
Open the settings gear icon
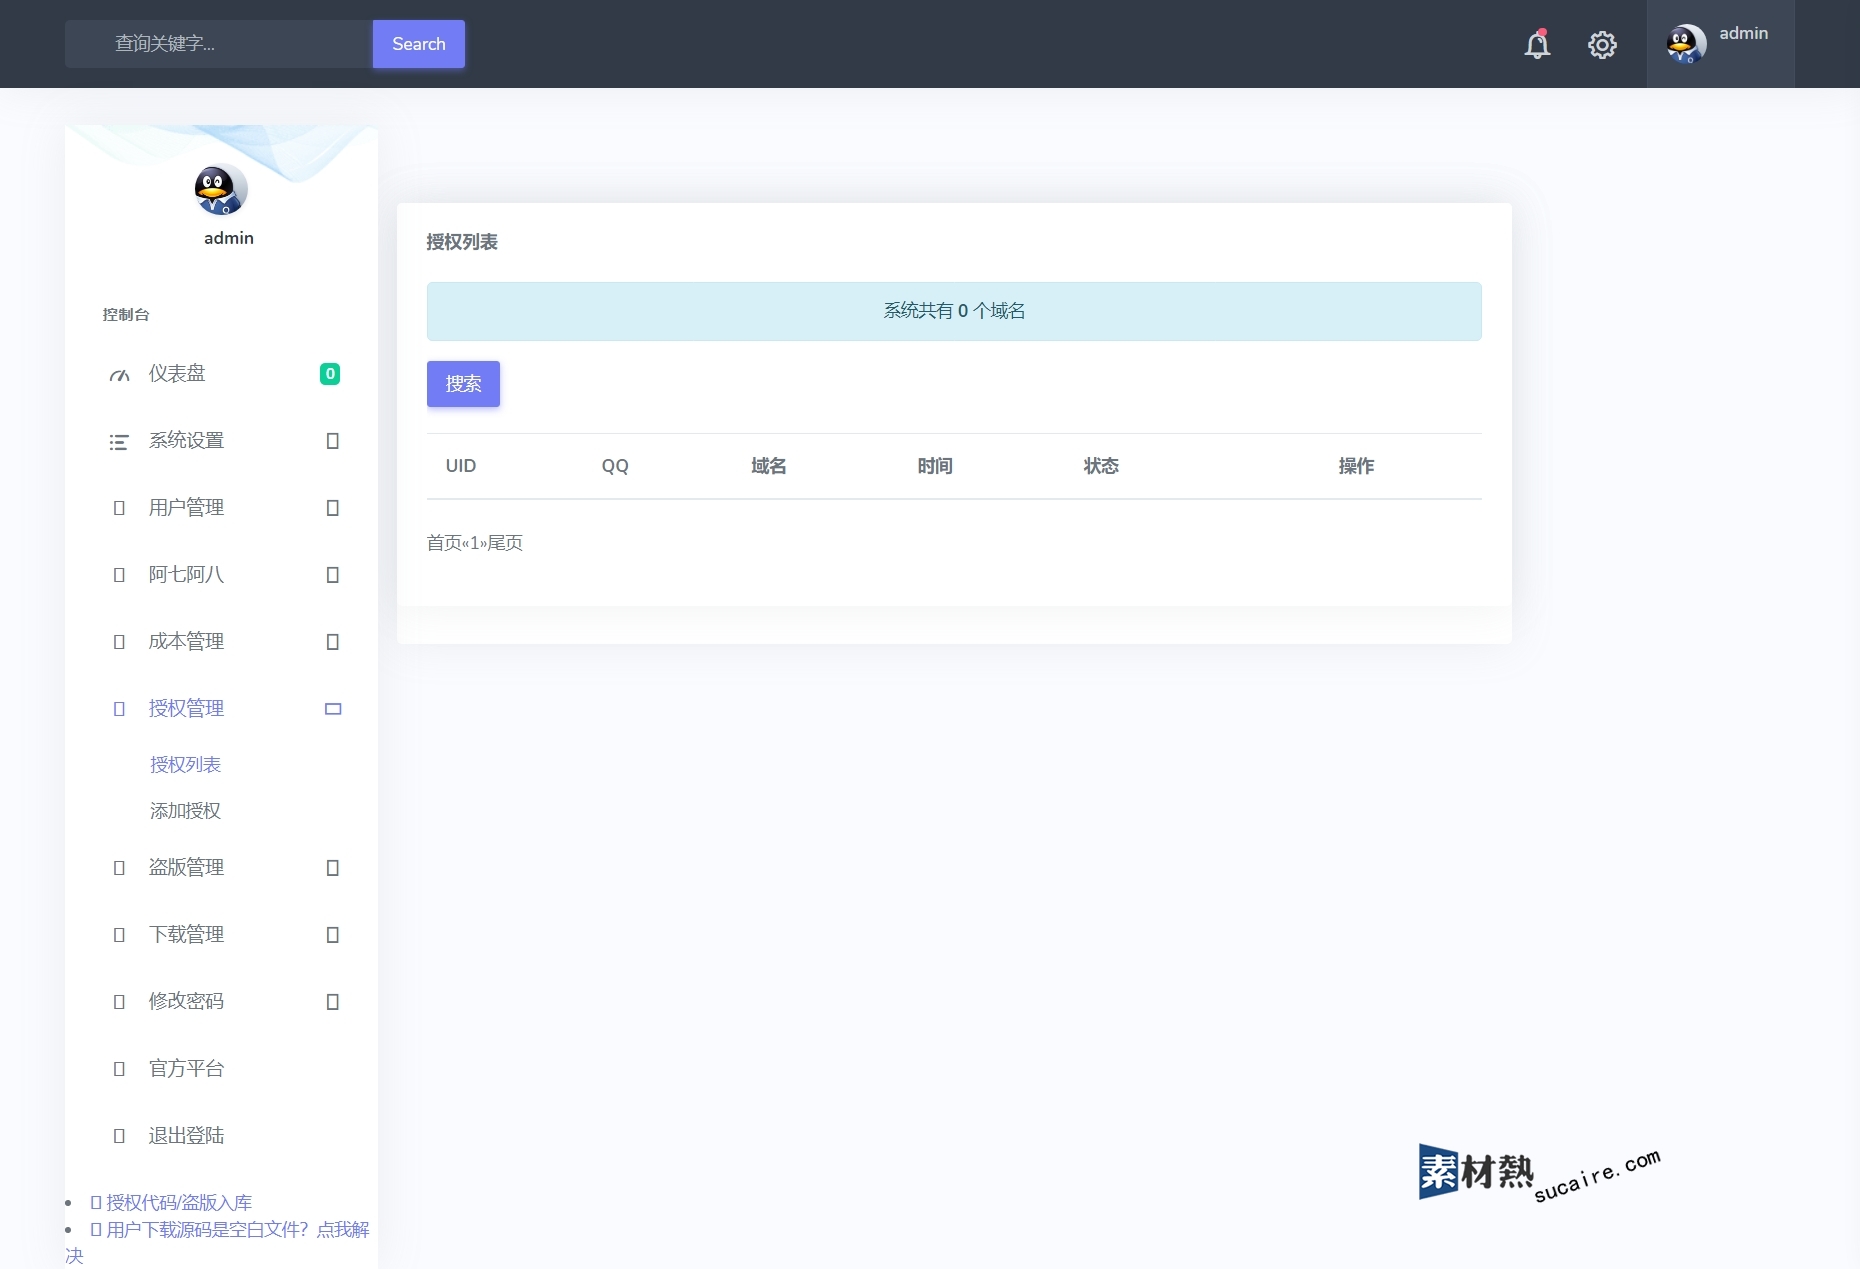(x=1602, y=45)
